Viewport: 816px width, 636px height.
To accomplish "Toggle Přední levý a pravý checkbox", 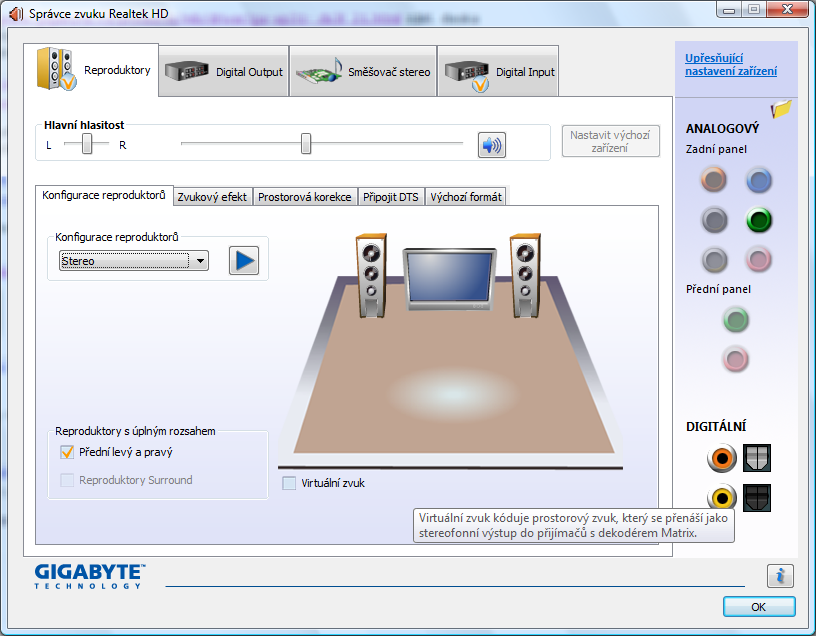I will click(x=67, y=452).
